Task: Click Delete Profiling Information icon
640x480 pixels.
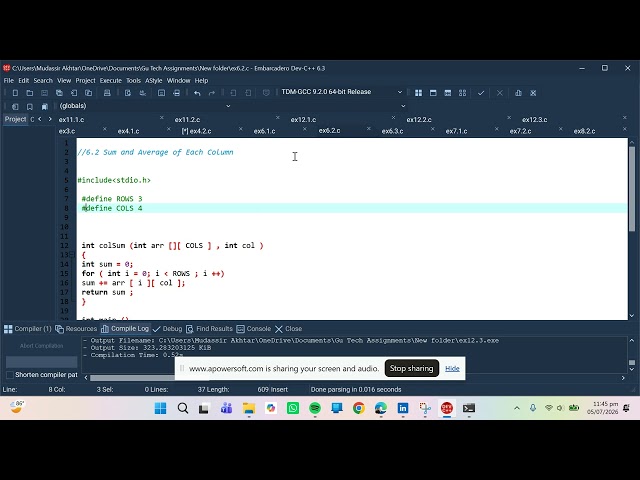Action: pyautogui.click(x=533, y=93)
